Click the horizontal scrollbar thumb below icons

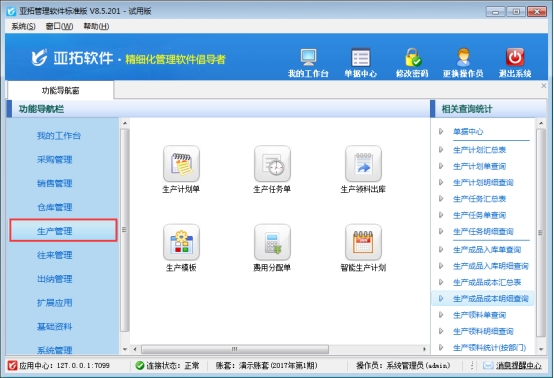click(x=235, y=349)
